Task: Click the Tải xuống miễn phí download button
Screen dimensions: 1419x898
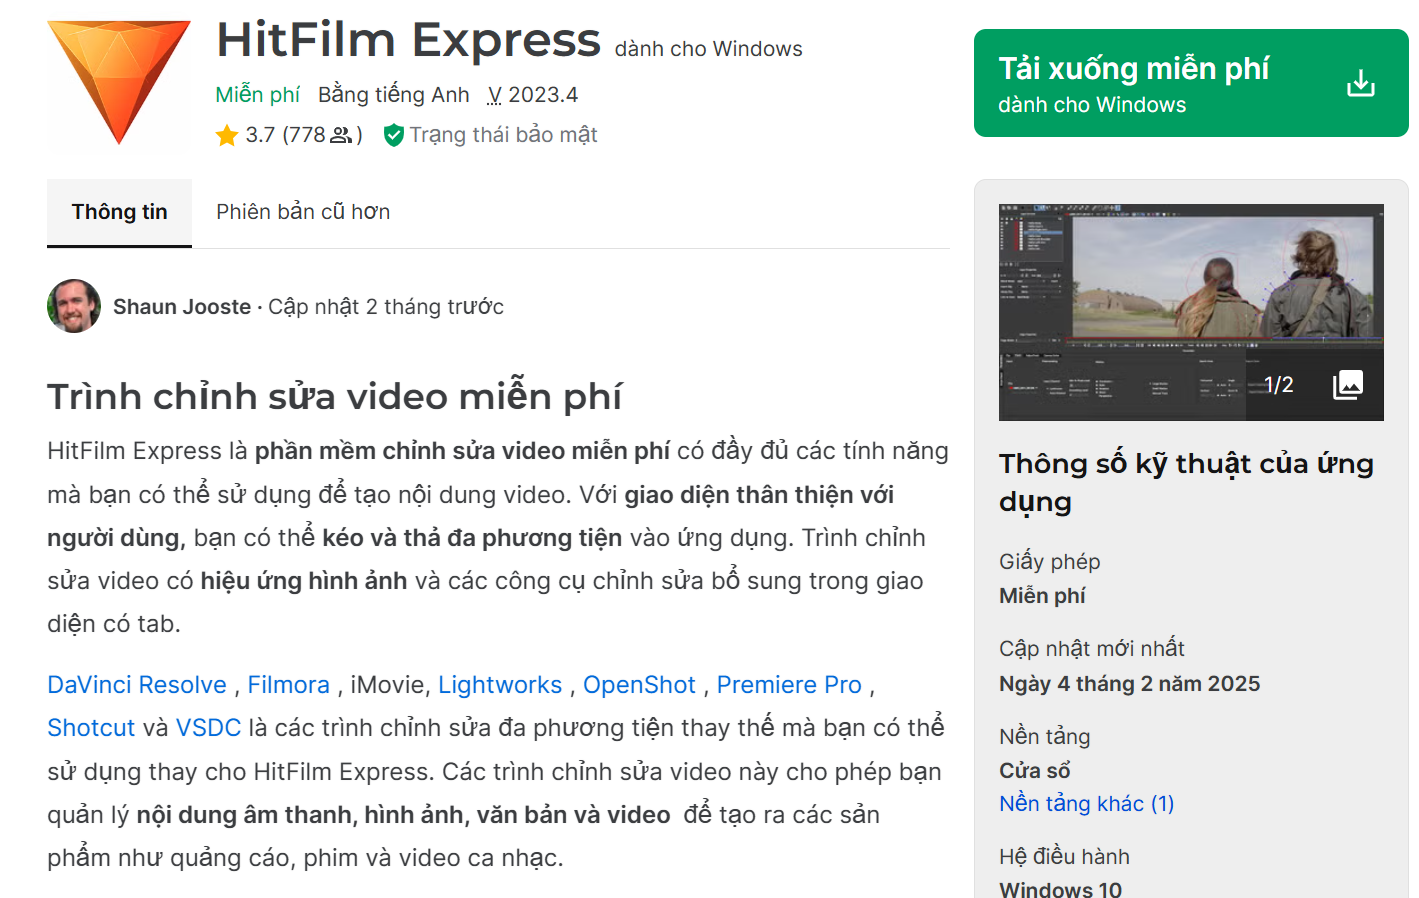Action: point(1191,83)
